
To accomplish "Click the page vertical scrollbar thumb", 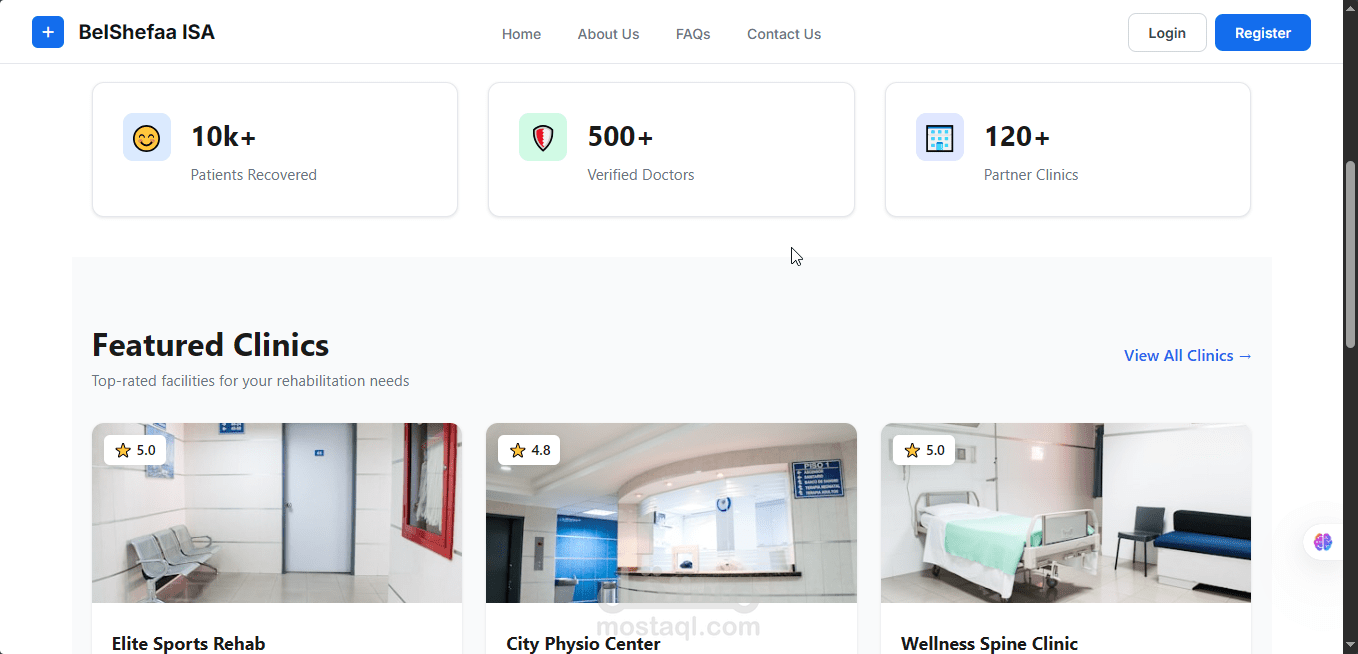I will tap(1350, 255).
